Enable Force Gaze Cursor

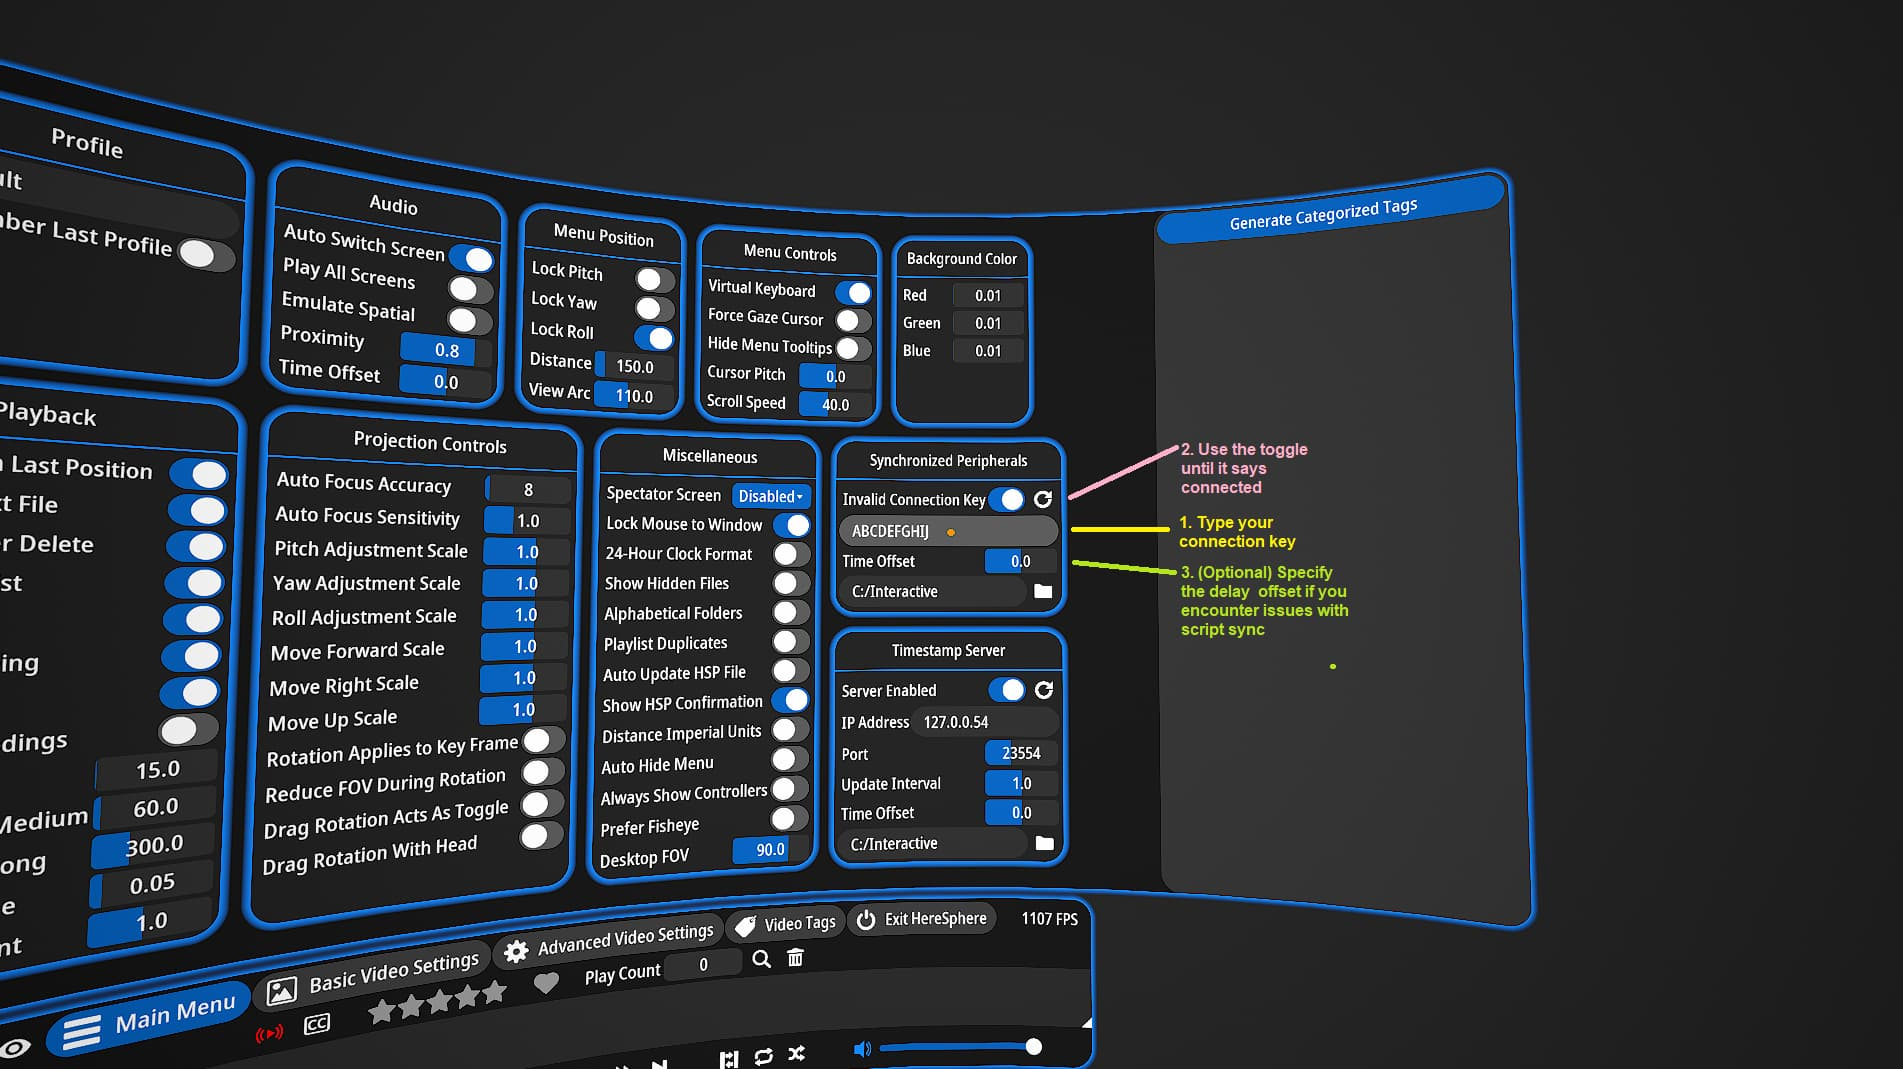point(853,321)
